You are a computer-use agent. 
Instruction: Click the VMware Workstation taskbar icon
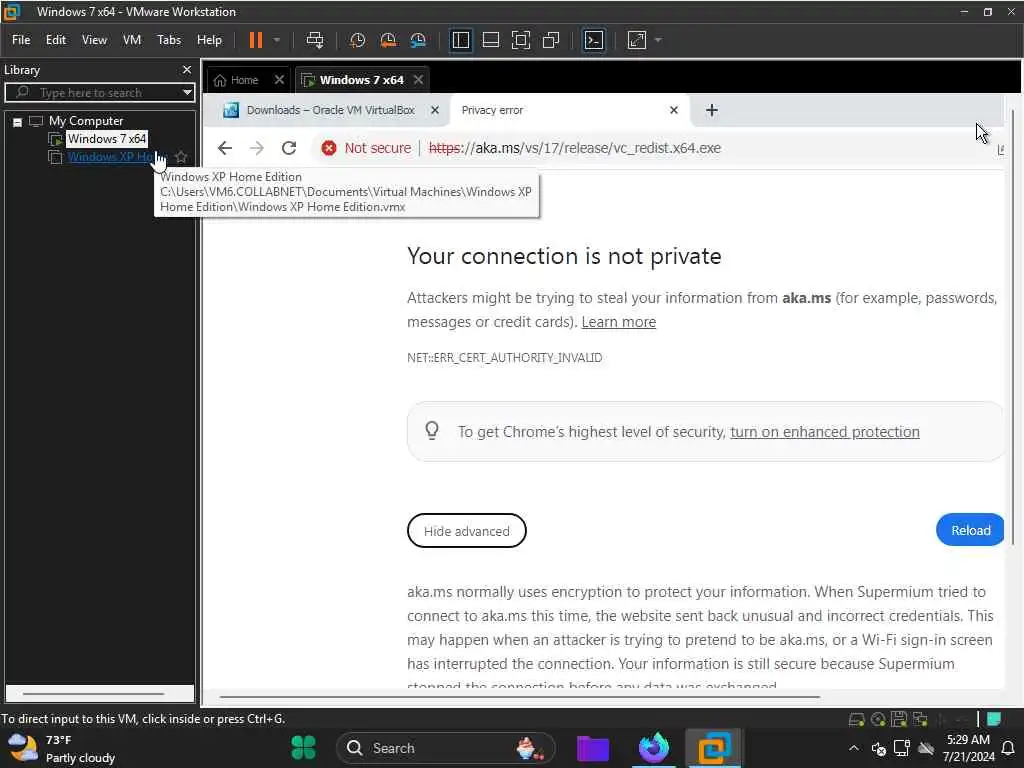[713, 748]
